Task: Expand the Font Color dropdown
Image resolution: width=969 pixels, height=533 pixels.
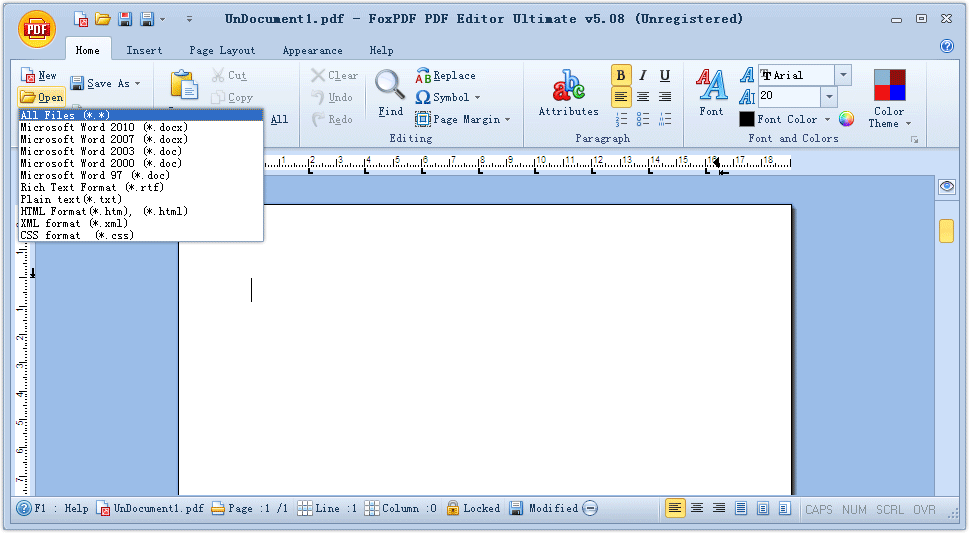Action: coord(827,119)
